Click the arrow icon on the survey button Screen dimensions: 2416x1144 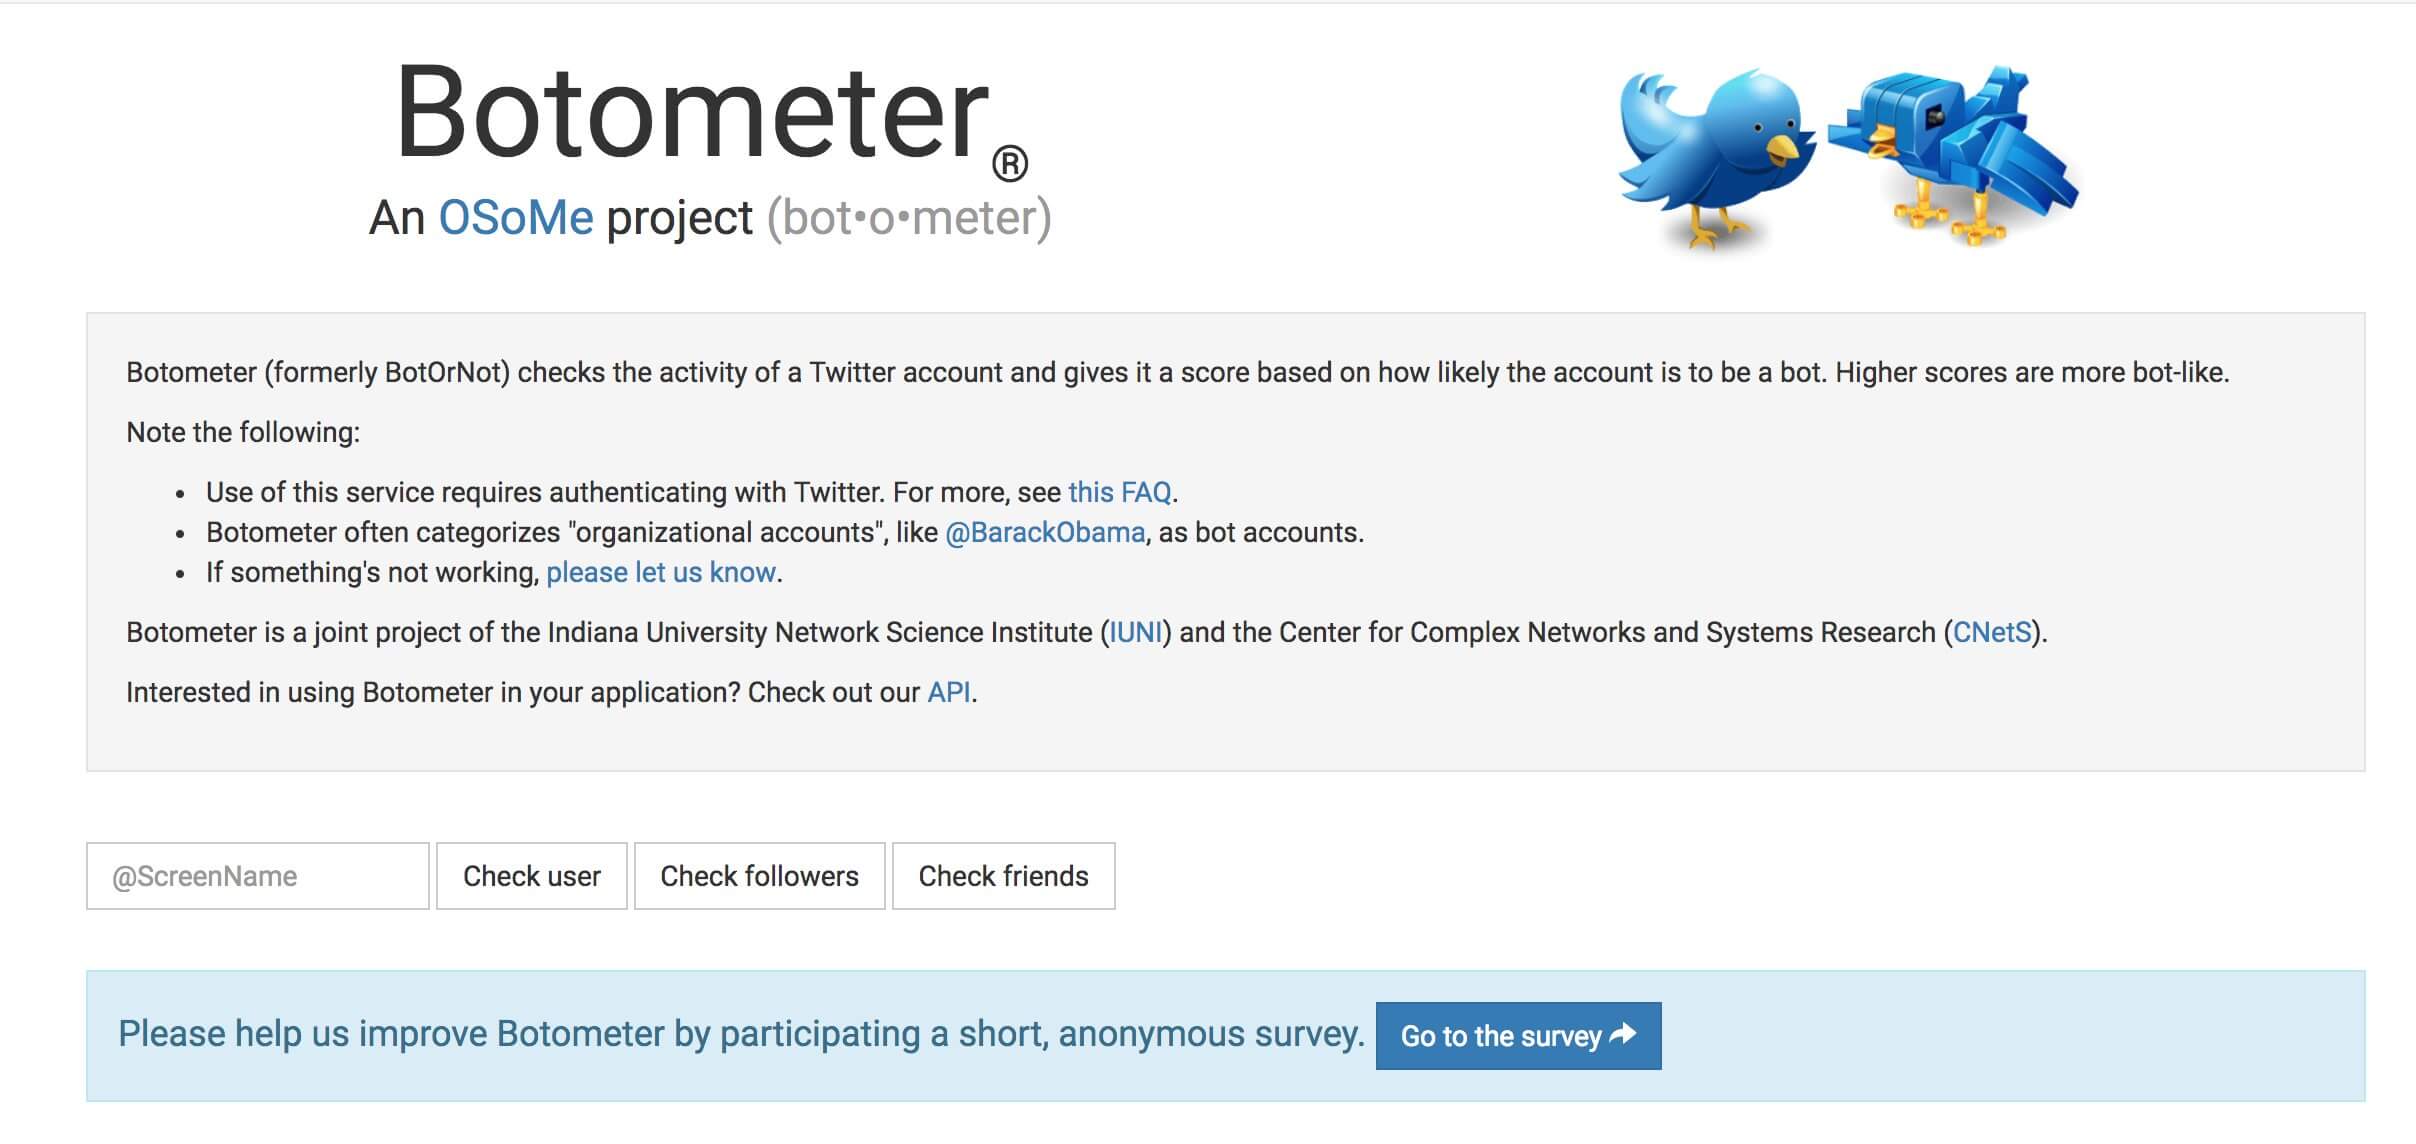point(1624,1034)
